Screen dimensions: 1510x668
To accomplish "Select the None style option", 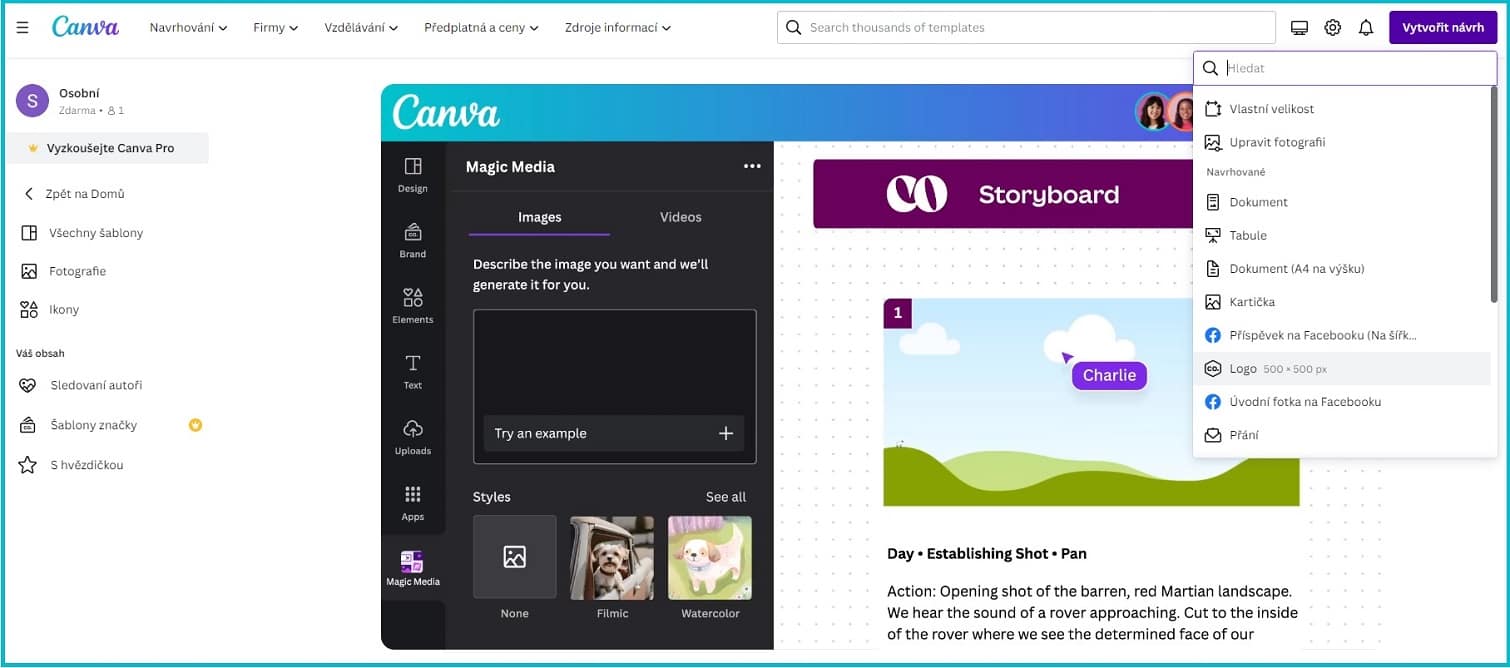I will click(x=514, y=557).
